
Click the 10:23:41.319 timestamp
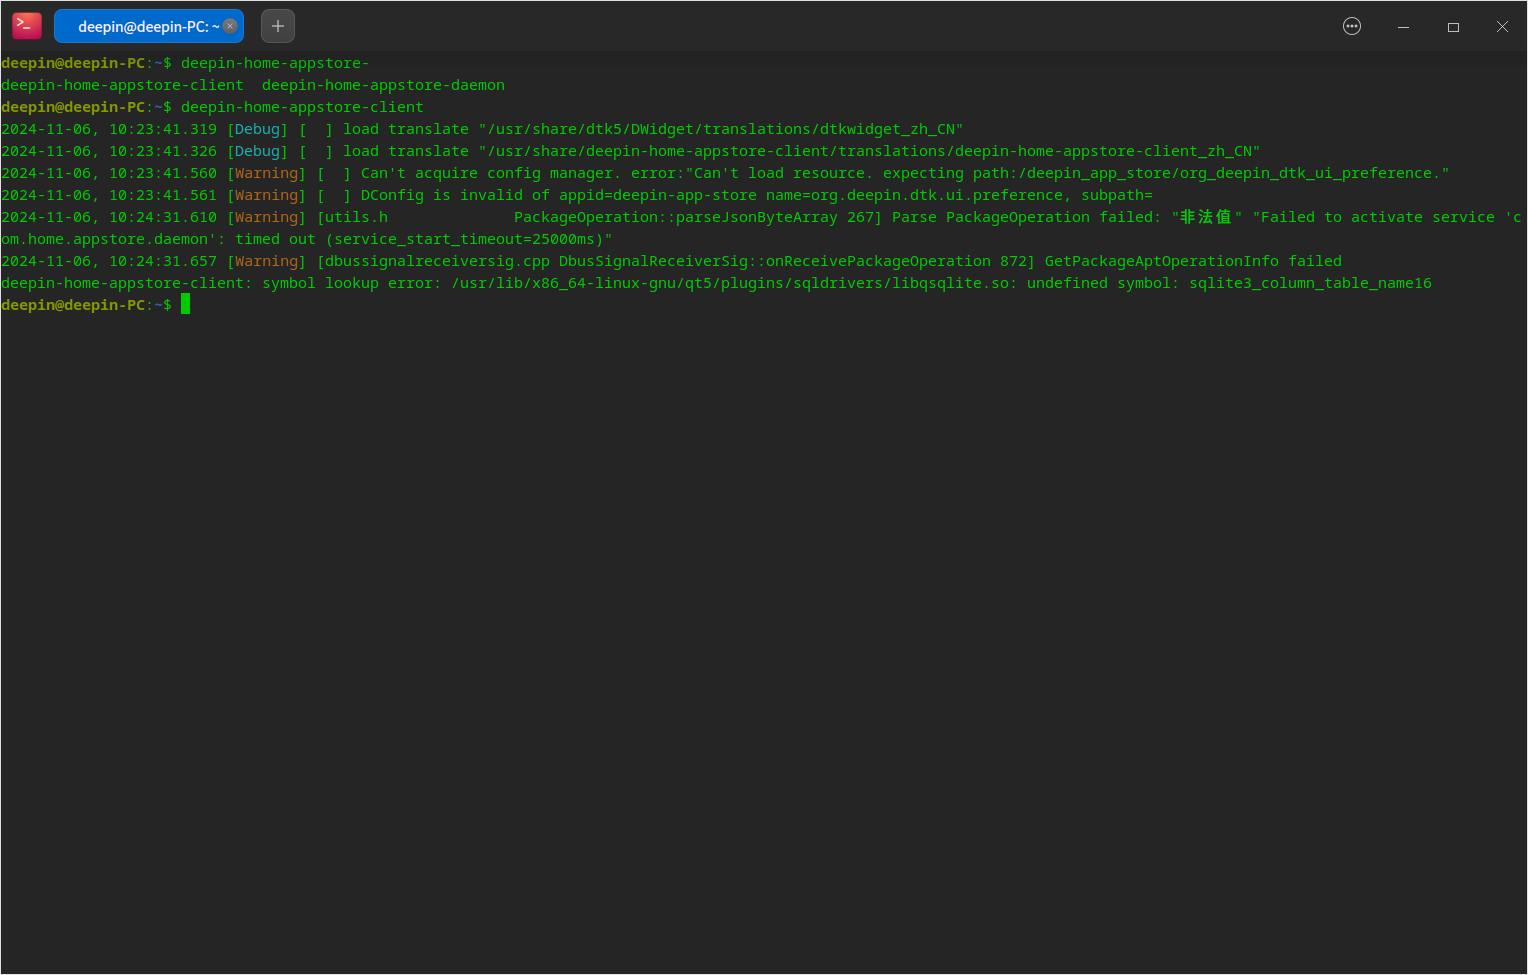tap(163, 129)
